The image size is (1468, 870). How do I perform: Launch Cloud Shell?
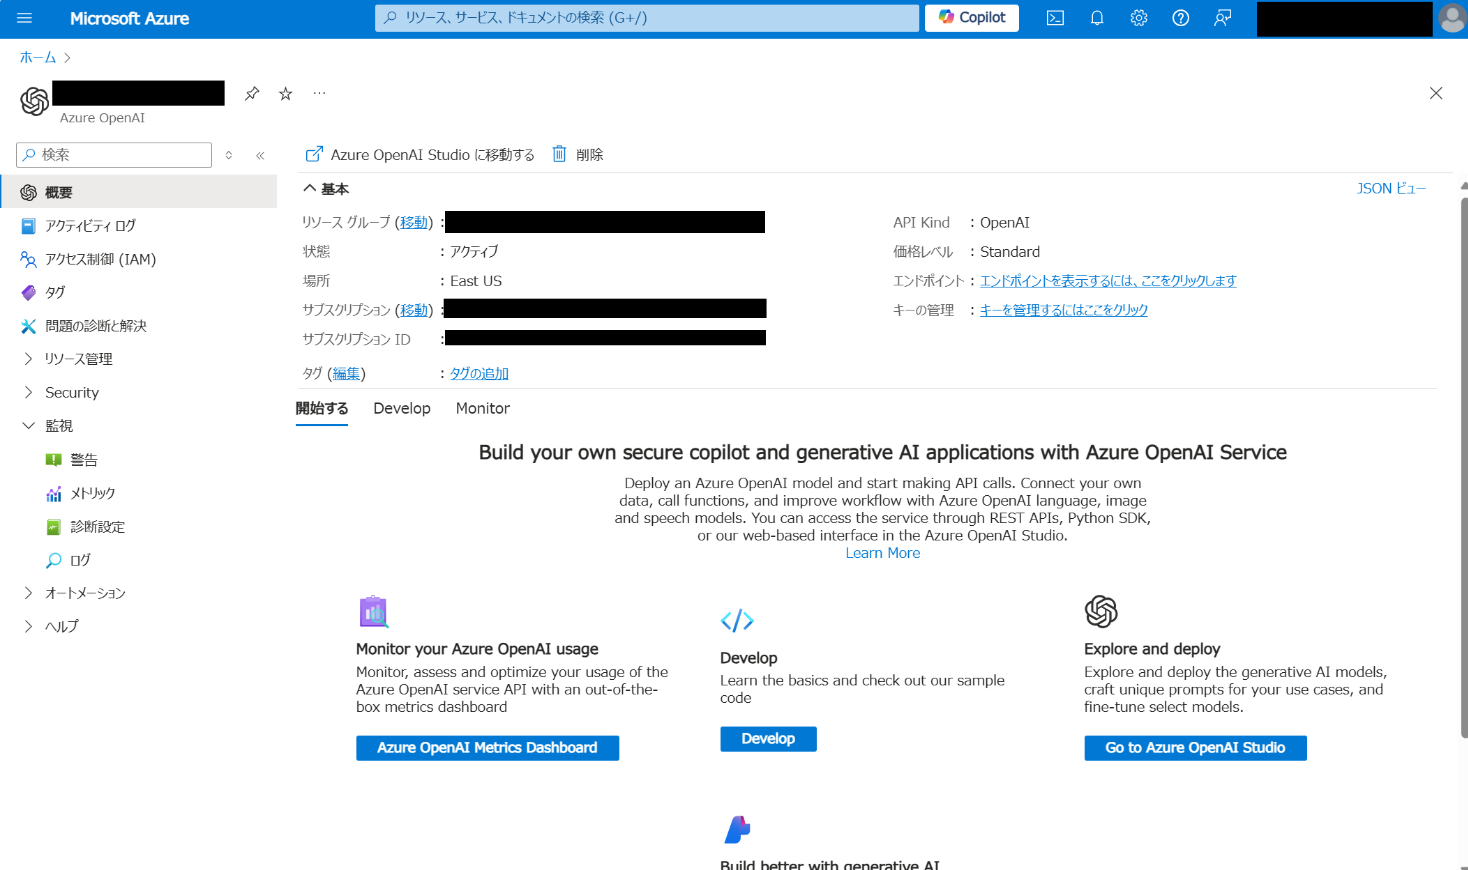pyautogui.click(x=1054, y=18)
